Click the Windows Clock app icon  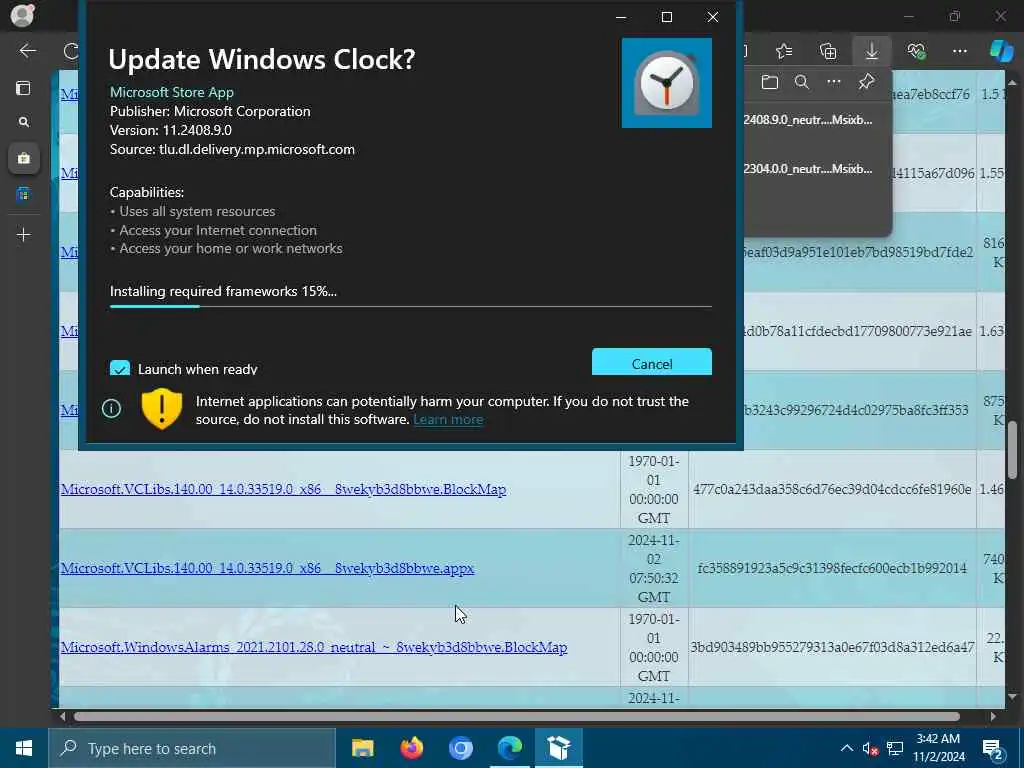coord(667,83)
